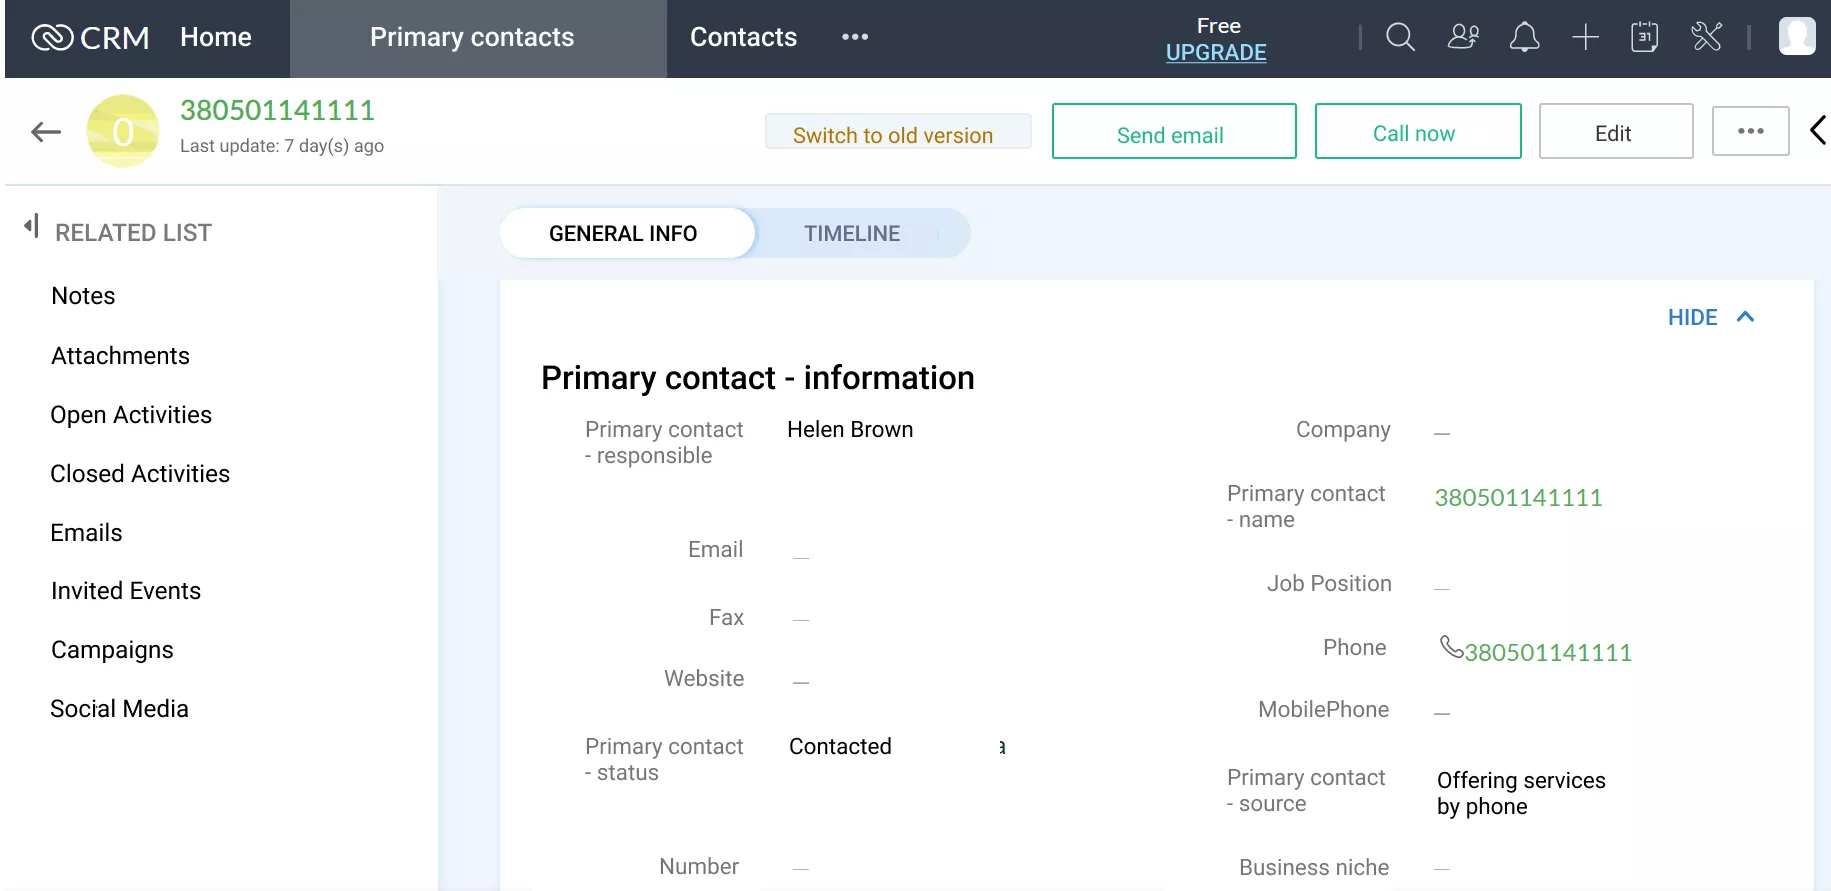The height and width of the screenshot is (891, 1831).
Task: Open Notes in related list
Action: [83, 296]
